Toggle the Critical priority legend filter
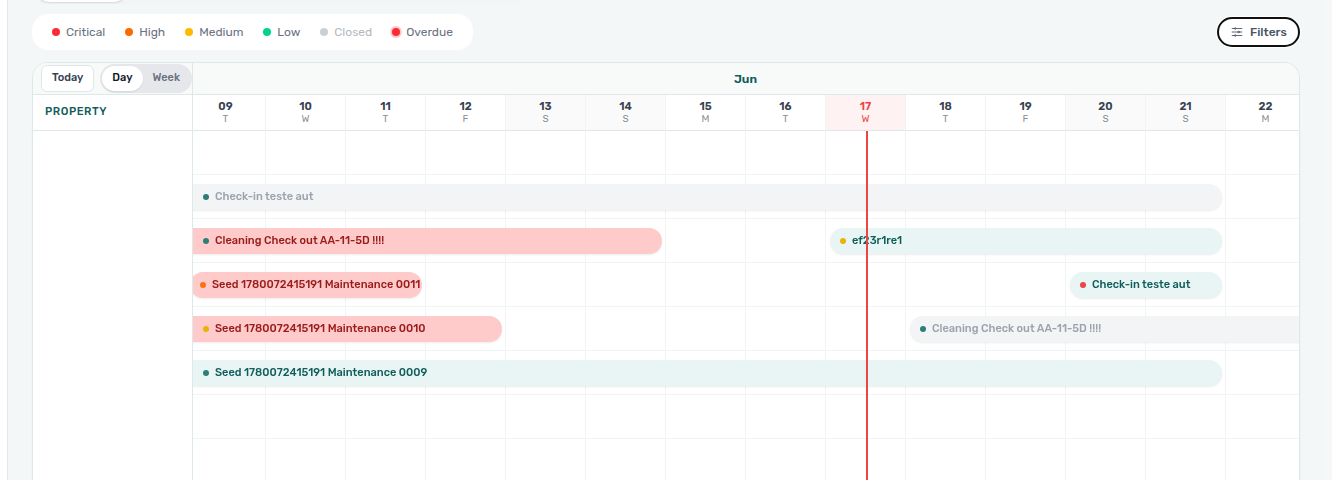The image size is (1332, 480). [78, 32]
